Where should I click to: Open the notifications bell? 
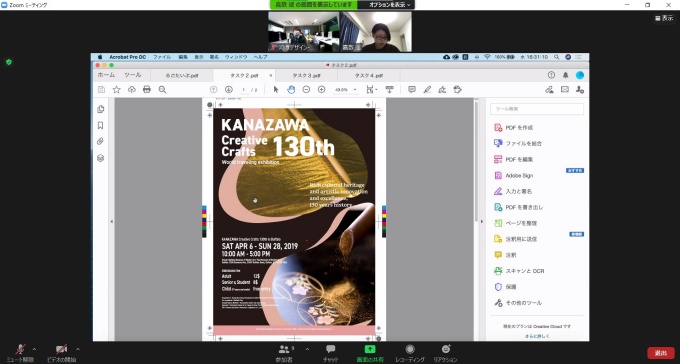566,75
